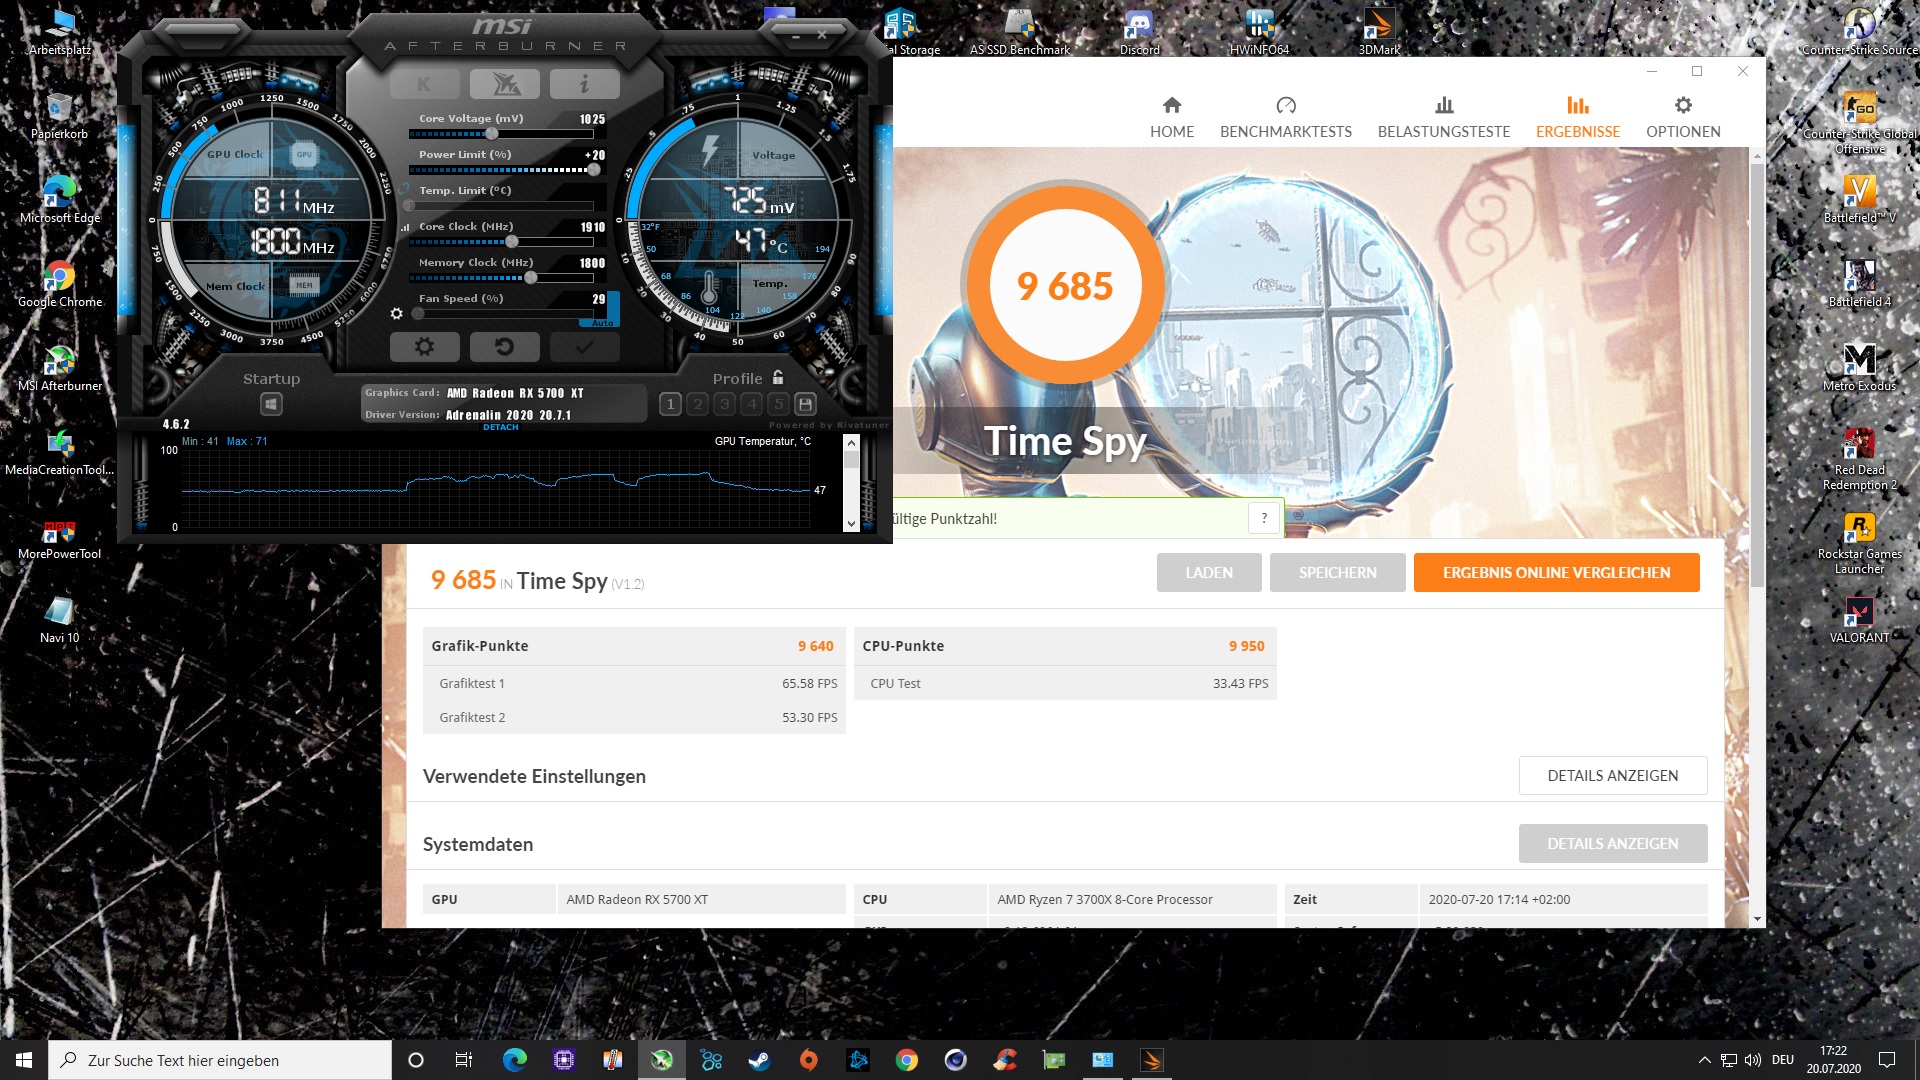The image size is (1920, 1080).
Task: Toggle Apply at Windows Startup button
Action: 271,404
